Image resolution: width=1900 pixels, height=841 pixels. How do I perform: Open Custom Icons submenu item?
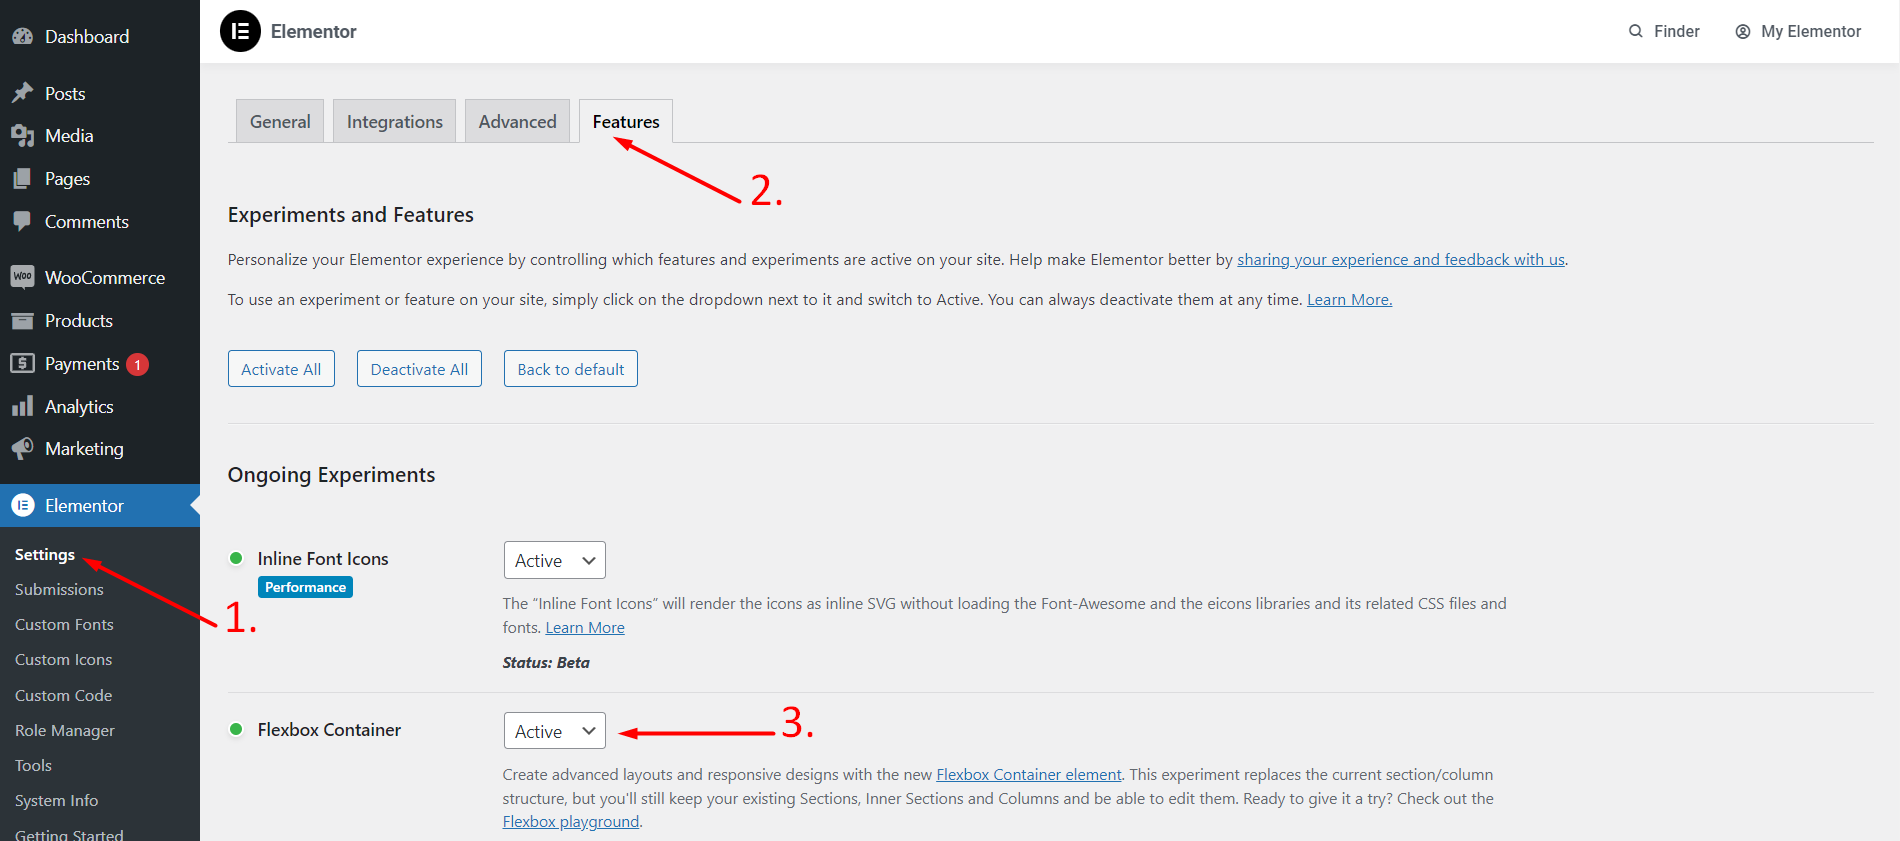point(63,659)
